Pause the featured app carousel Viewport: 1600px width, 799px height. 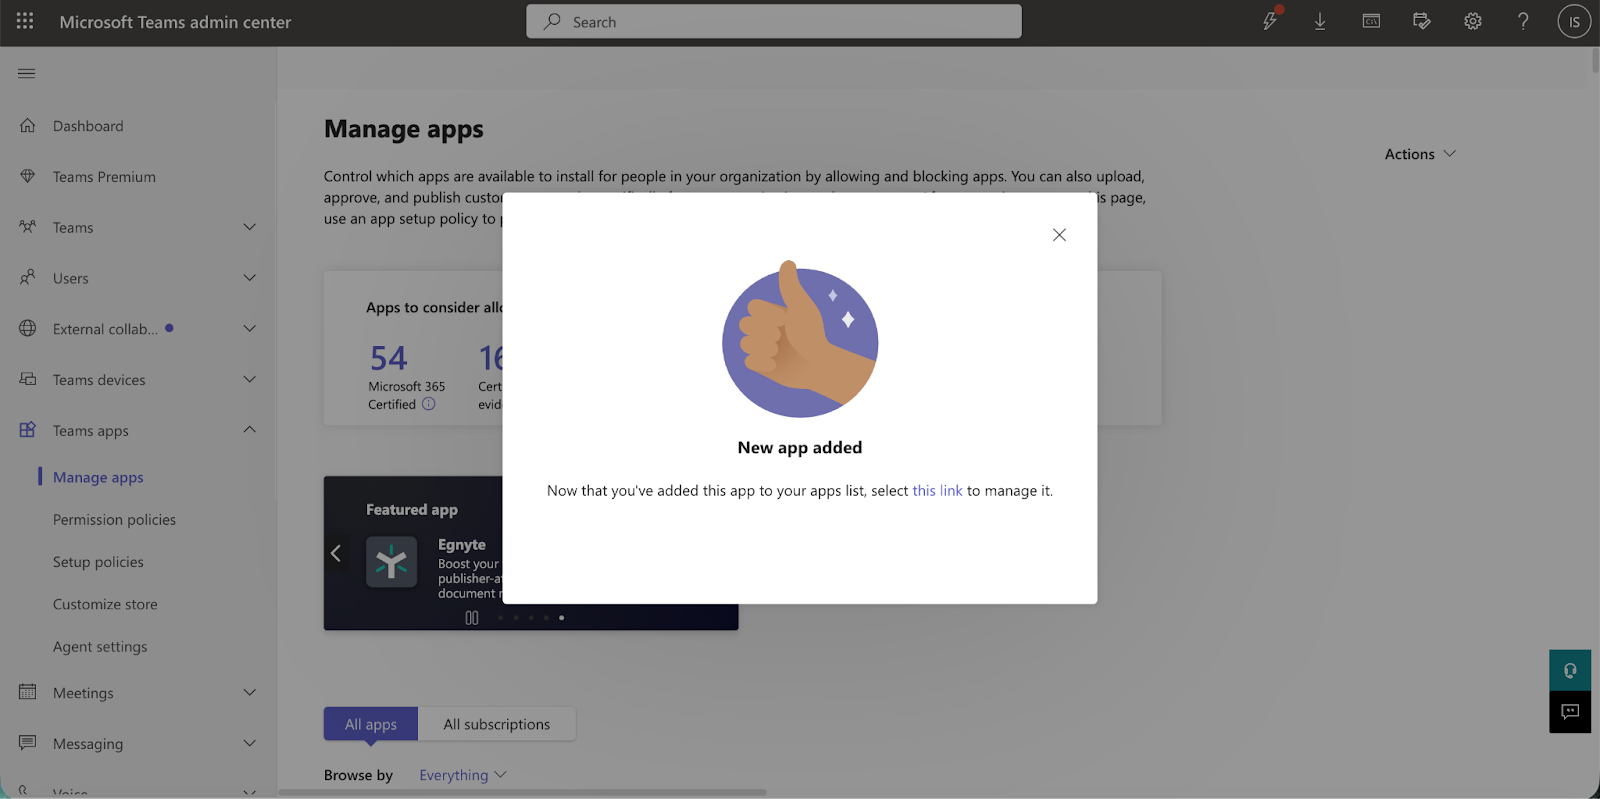click(x=472, y=618)
